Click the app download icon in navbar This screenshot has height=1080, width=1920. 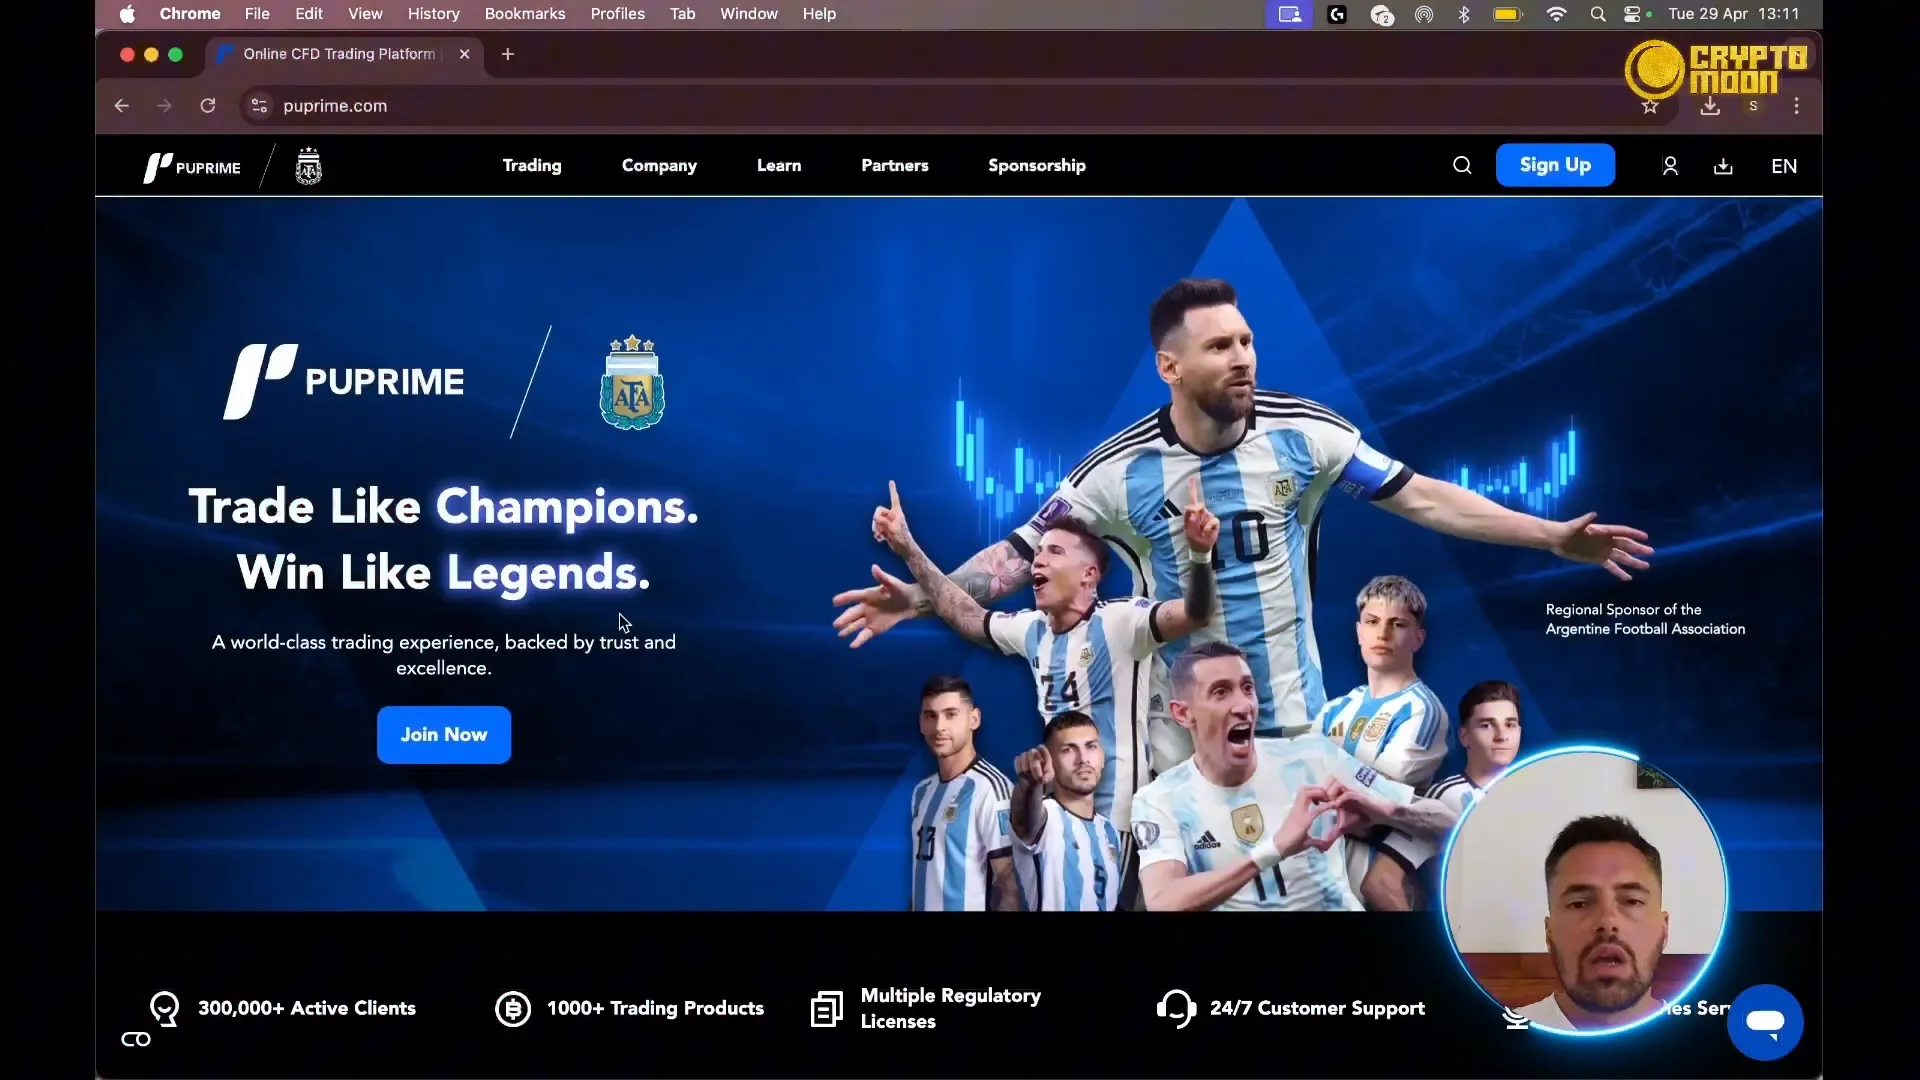[1723, 166]
